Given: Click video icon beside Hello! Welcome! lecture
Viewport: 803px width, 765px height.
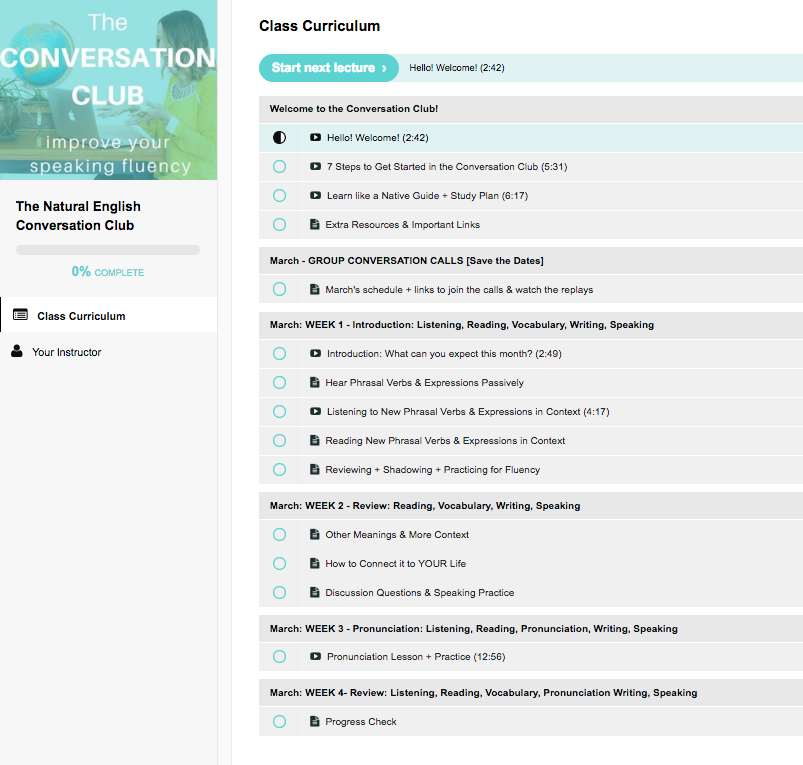Looking at the screenshot, I should pyautogui.click(x=315, y=138).
